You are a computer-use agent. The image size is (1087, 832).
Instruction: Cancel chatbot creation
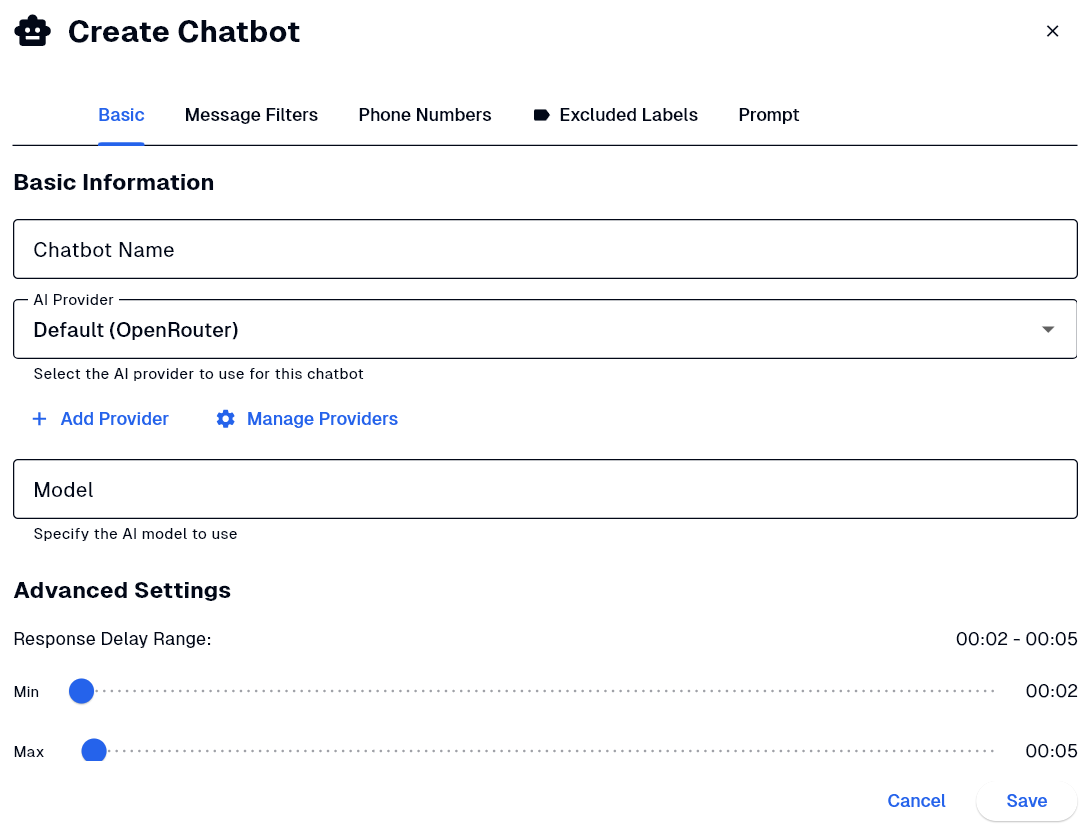tap(916, 801)
